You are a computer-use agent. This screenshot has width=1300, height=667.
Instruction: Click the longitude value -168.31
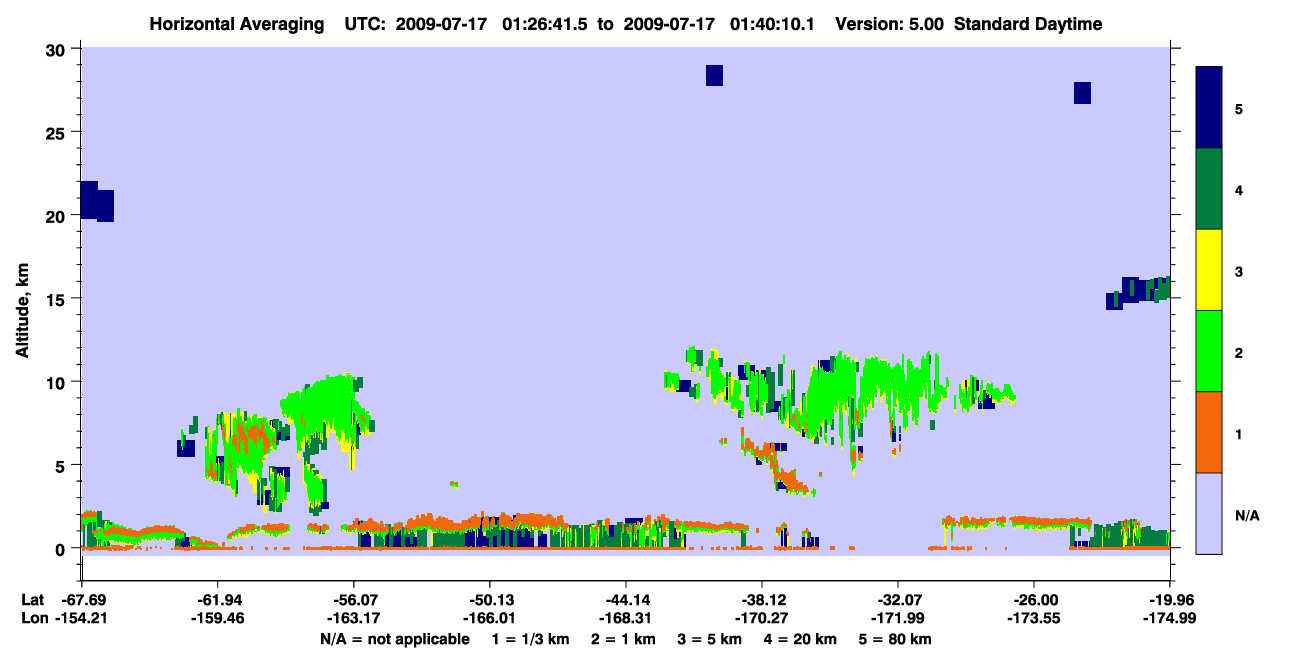tap(626, 619)
